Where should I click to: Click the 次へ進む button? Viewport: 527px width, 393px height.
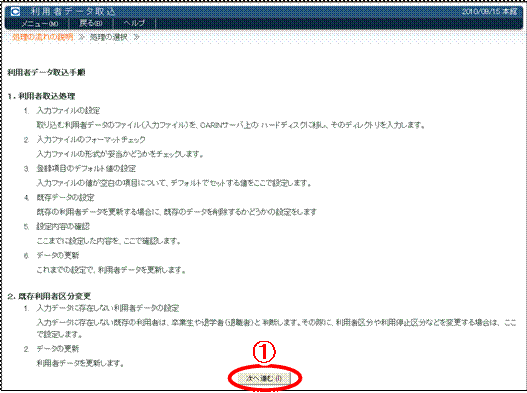click(x=264, y=378)
